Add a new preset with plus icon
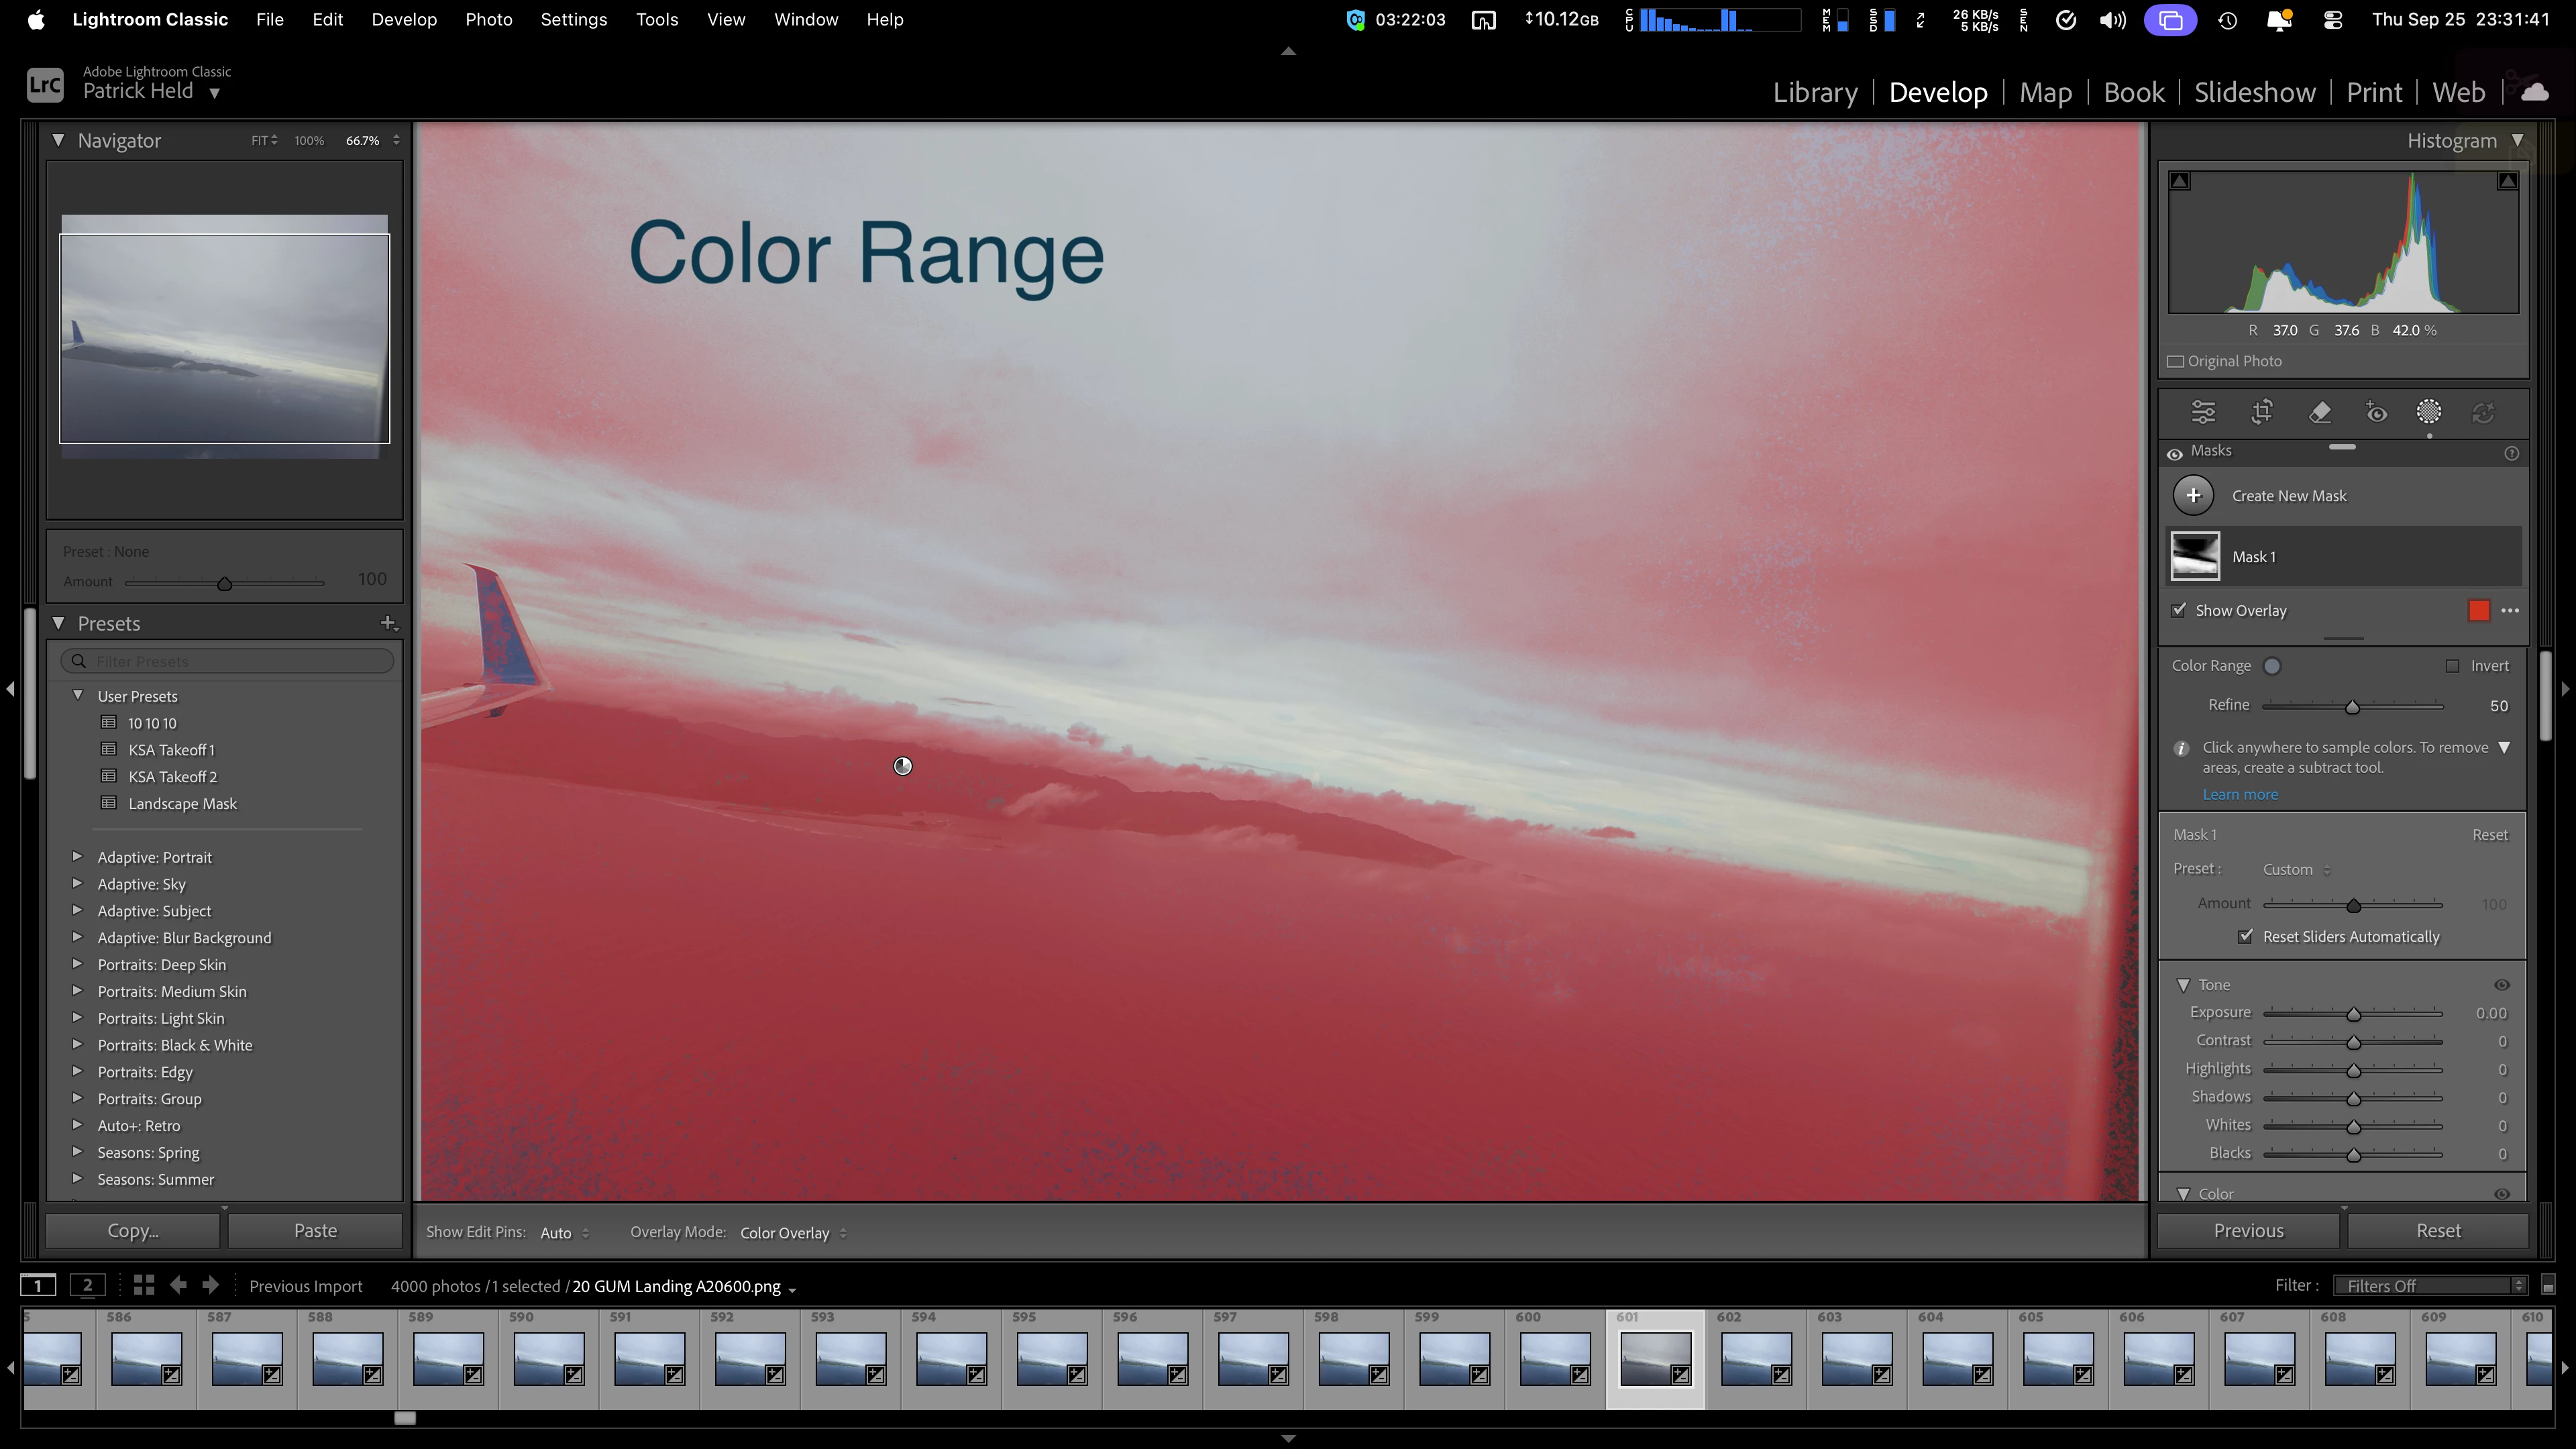 click(x=388, y=623)
